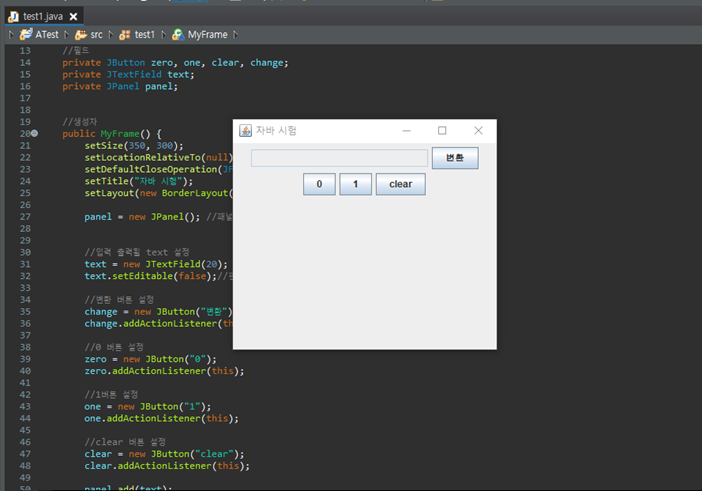Click the clear button in the Java window

click(401, 184)
